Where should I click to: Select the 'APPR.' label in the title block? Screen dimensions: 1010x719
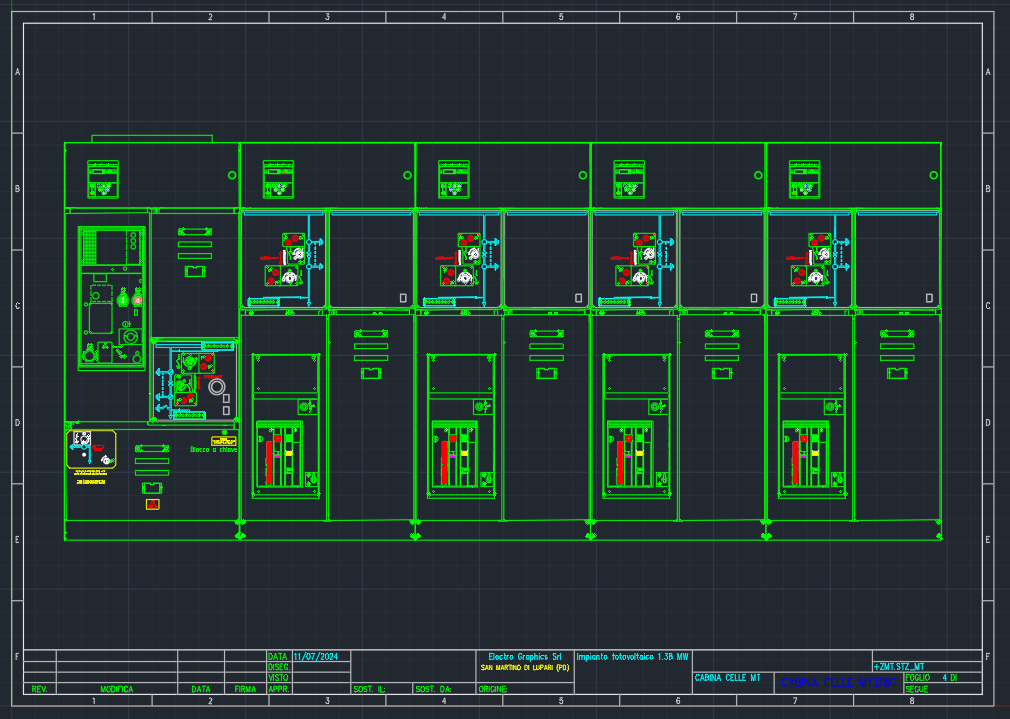click(278, 689)
